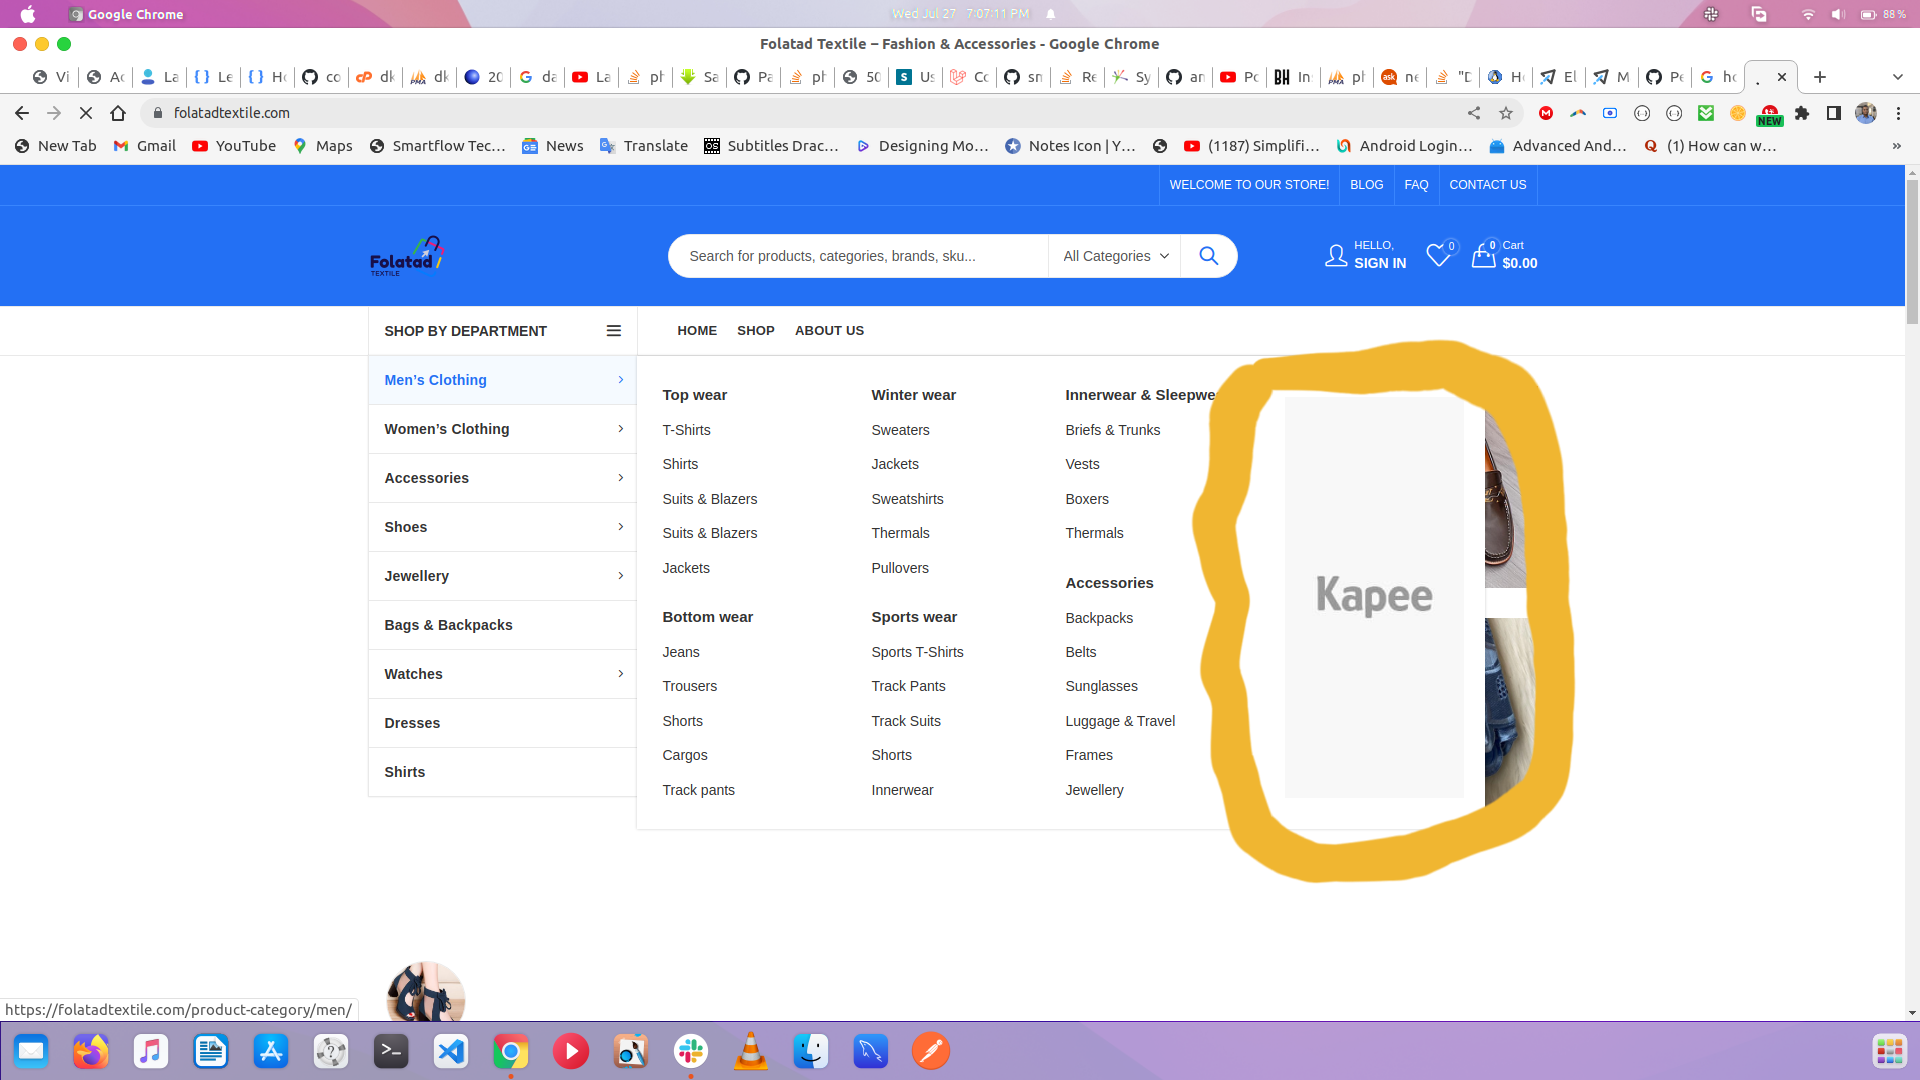
Task: Open the All Categories dropdown
Action: coord(1115,256)
